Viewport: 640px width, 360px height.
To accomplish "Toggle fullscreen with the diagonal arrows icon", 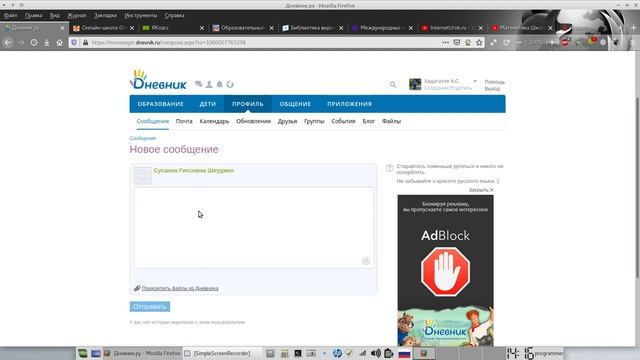I will (x=493, y=42).
